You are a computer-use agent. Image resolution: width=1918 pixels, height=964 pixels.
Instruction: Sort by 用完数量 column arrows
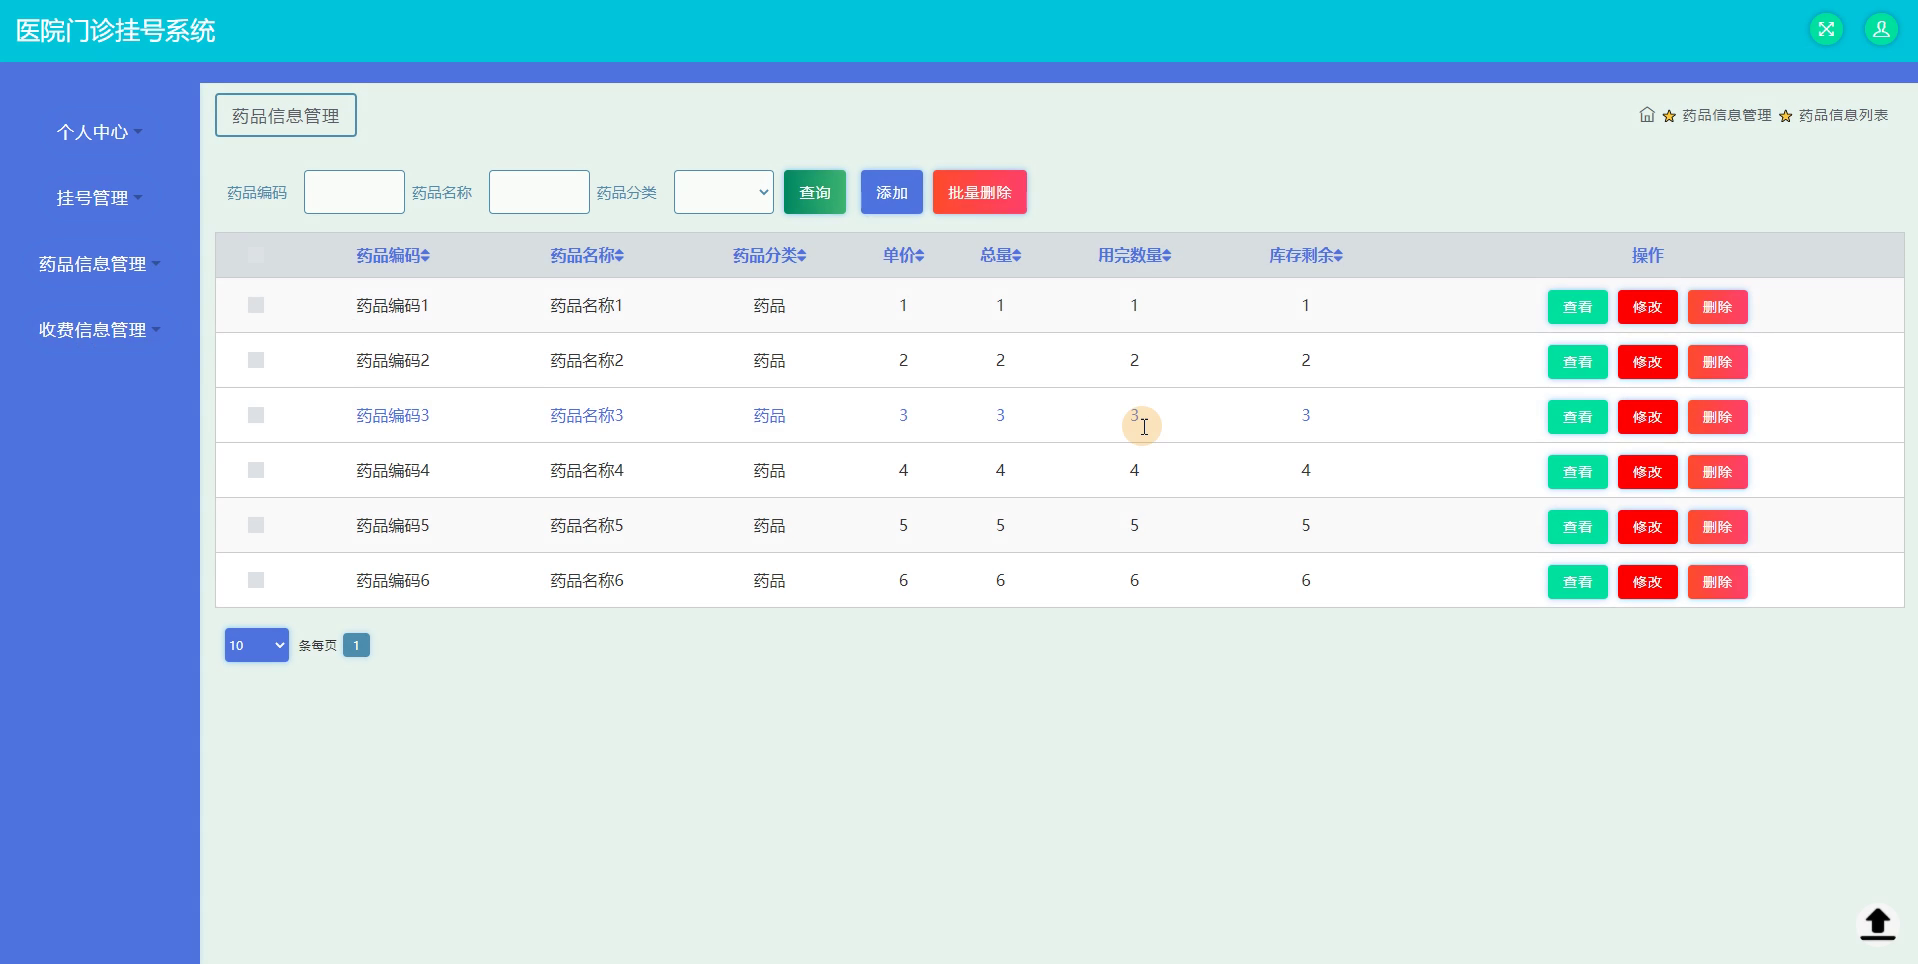click(x=1166, y=256)
